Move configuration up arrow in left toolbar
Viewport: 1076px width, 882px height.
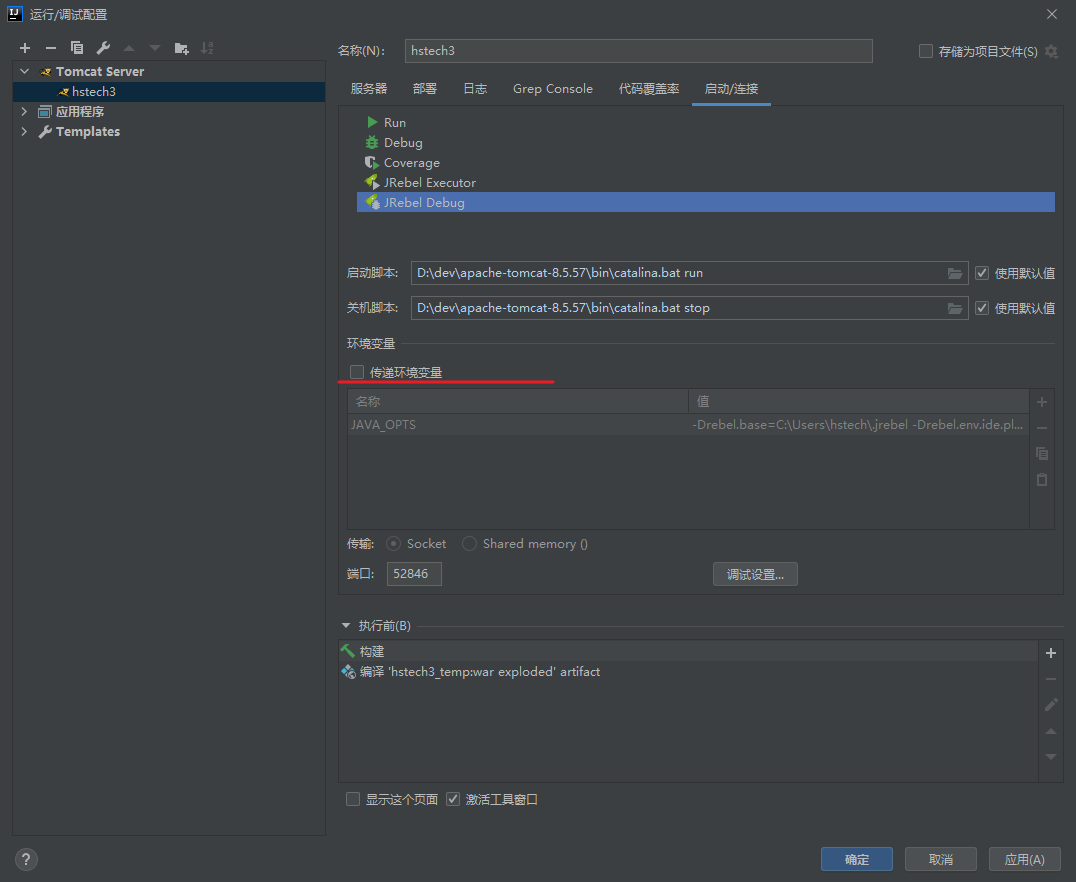tap(129, 48)
